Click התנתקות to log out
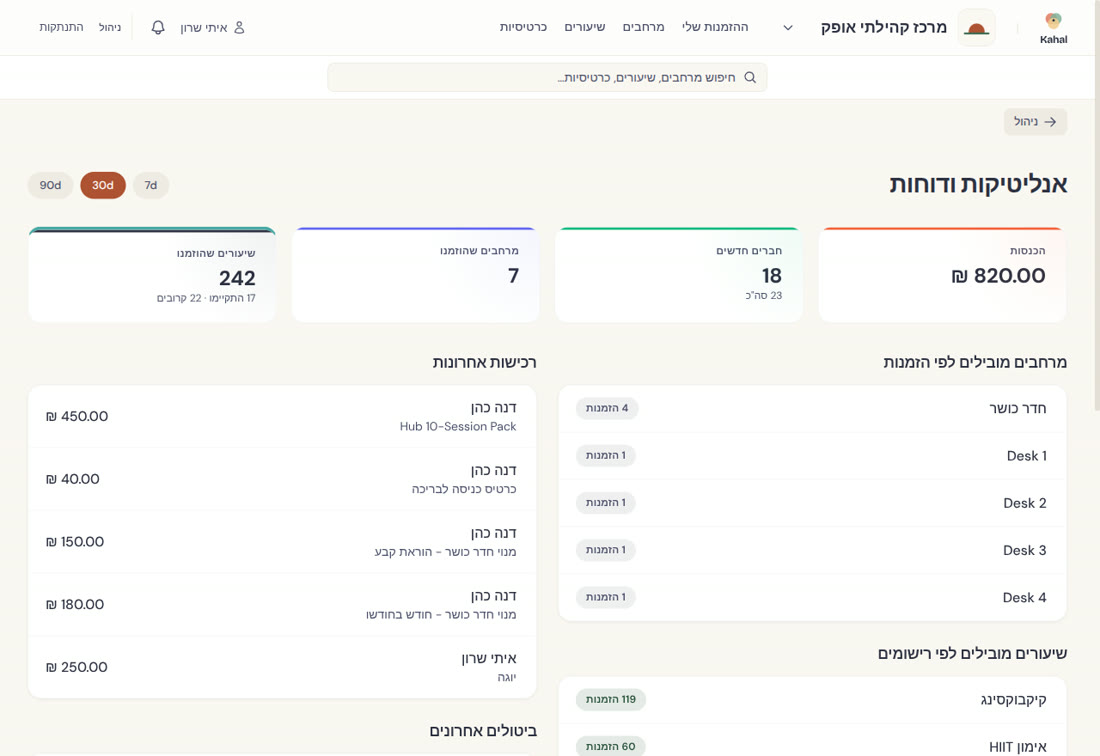 (x=61, y=27)
